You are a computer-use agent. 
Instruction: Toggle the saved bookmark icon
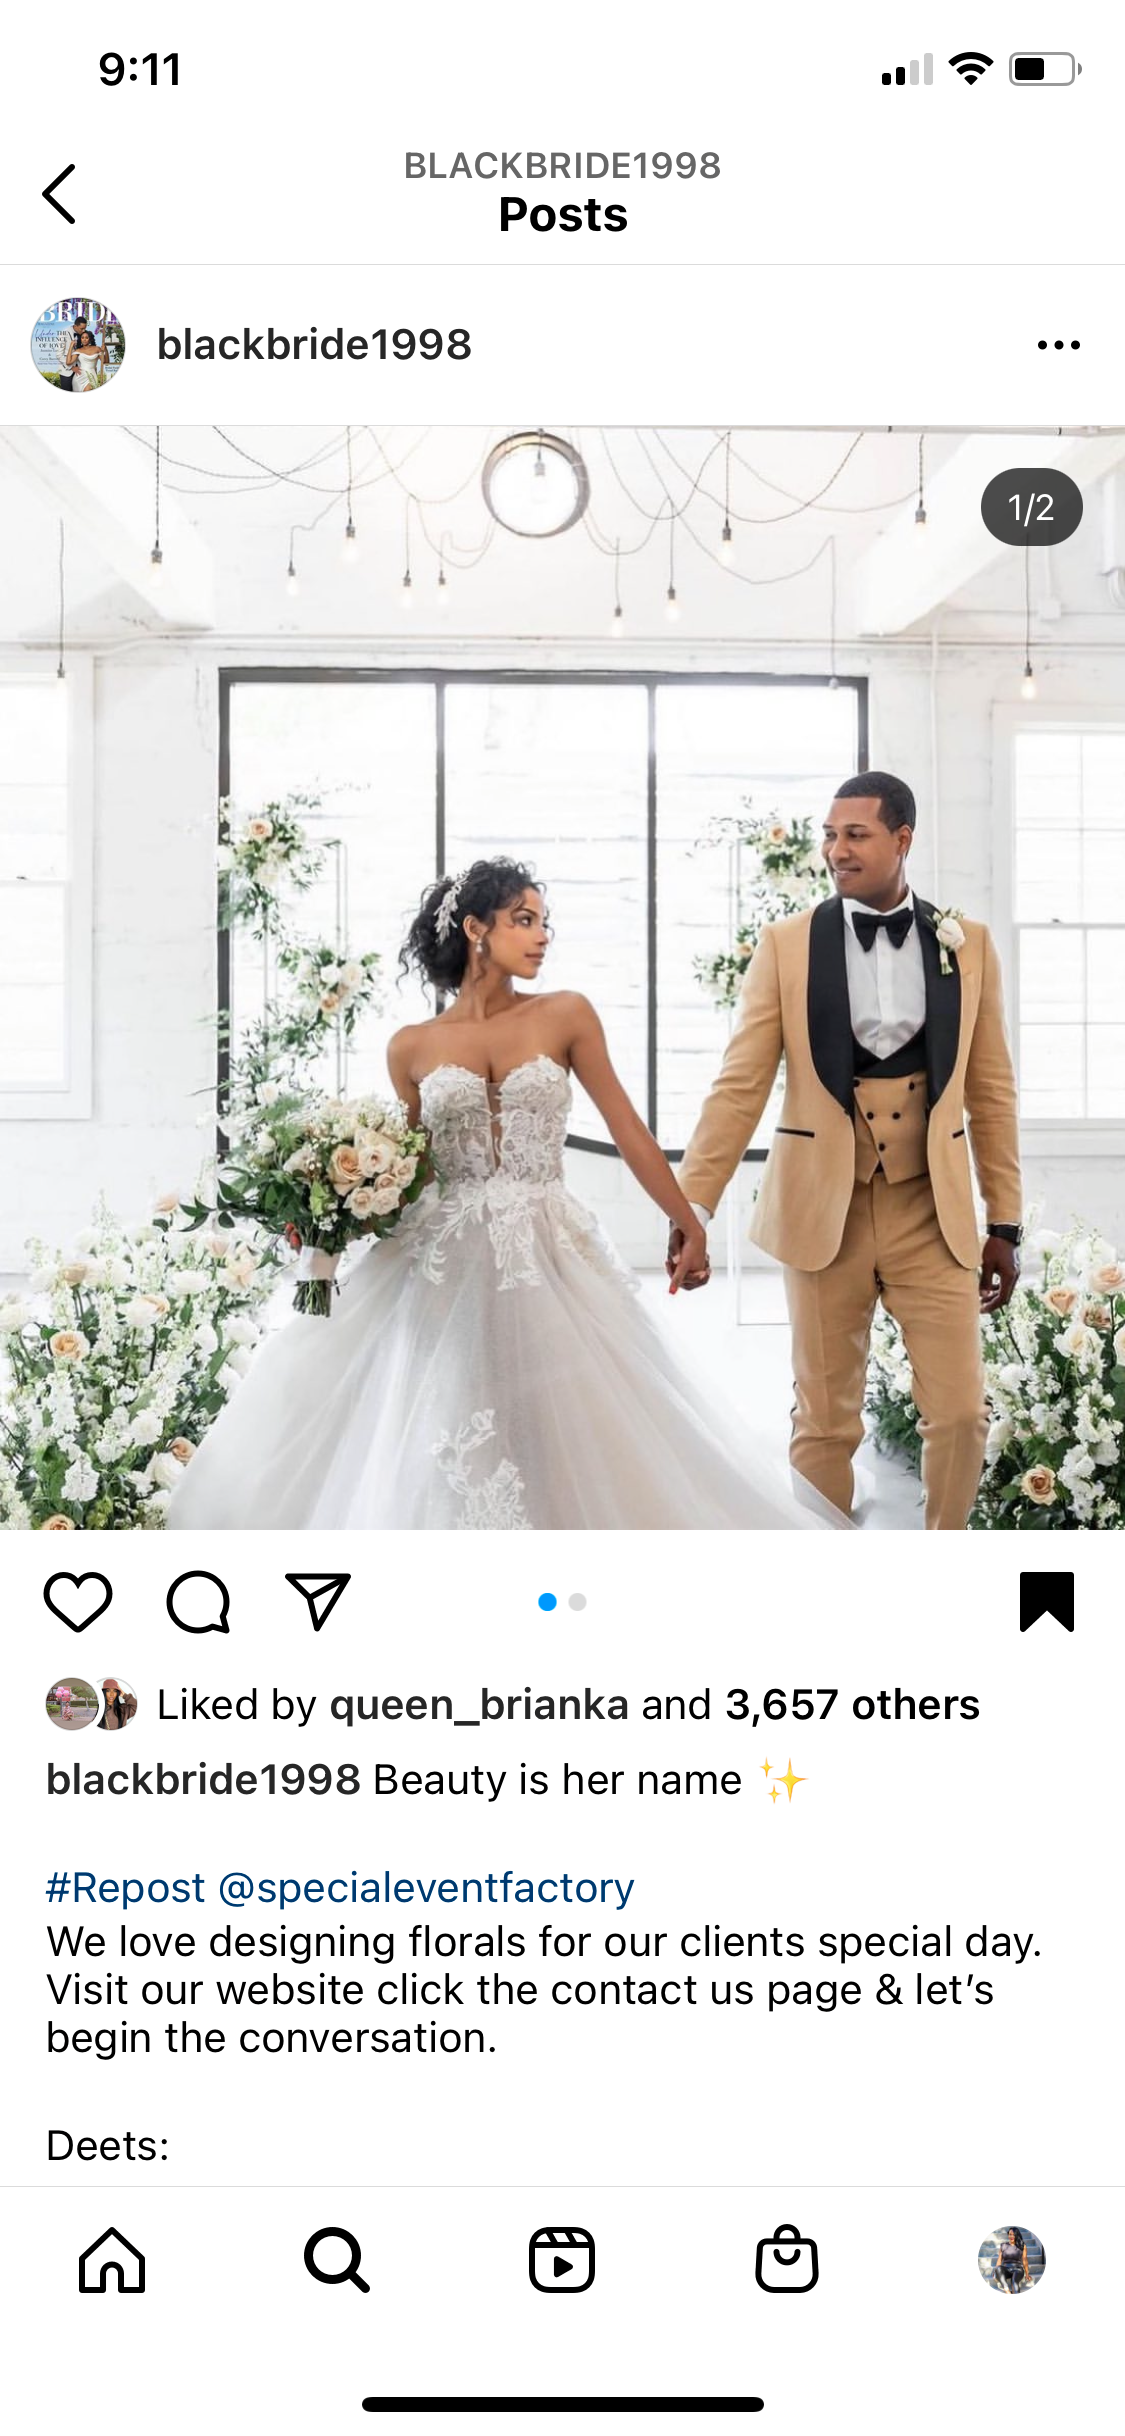tap(1047, 1602)
